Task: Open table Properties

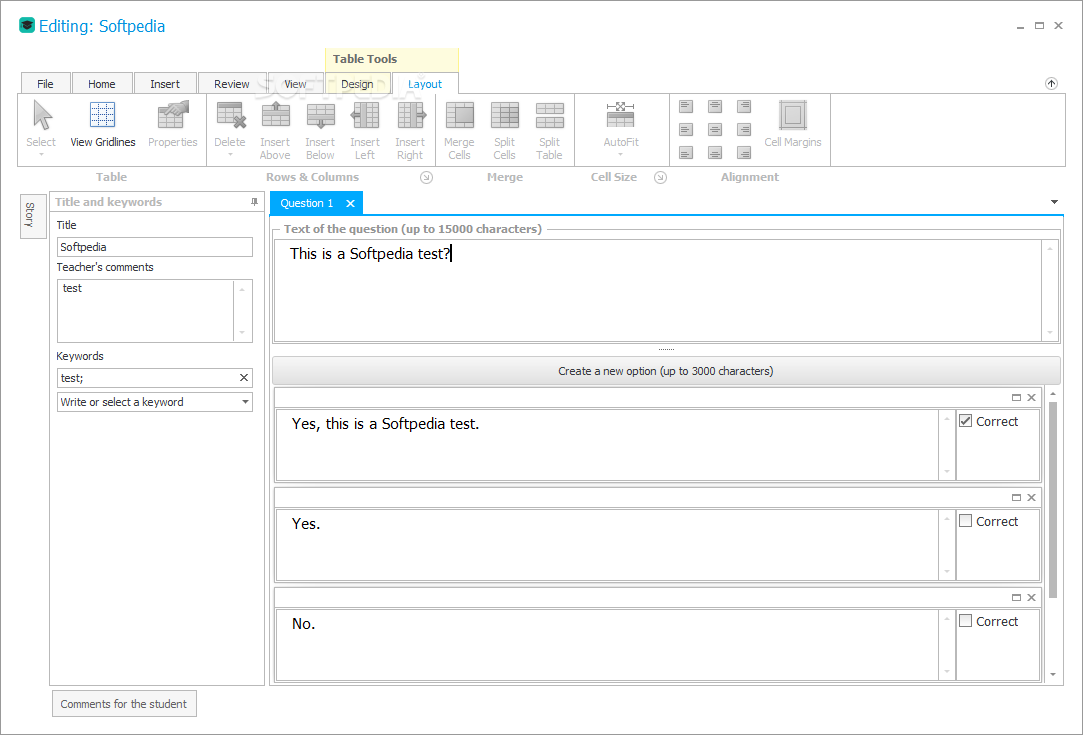Action: point(173,125)
